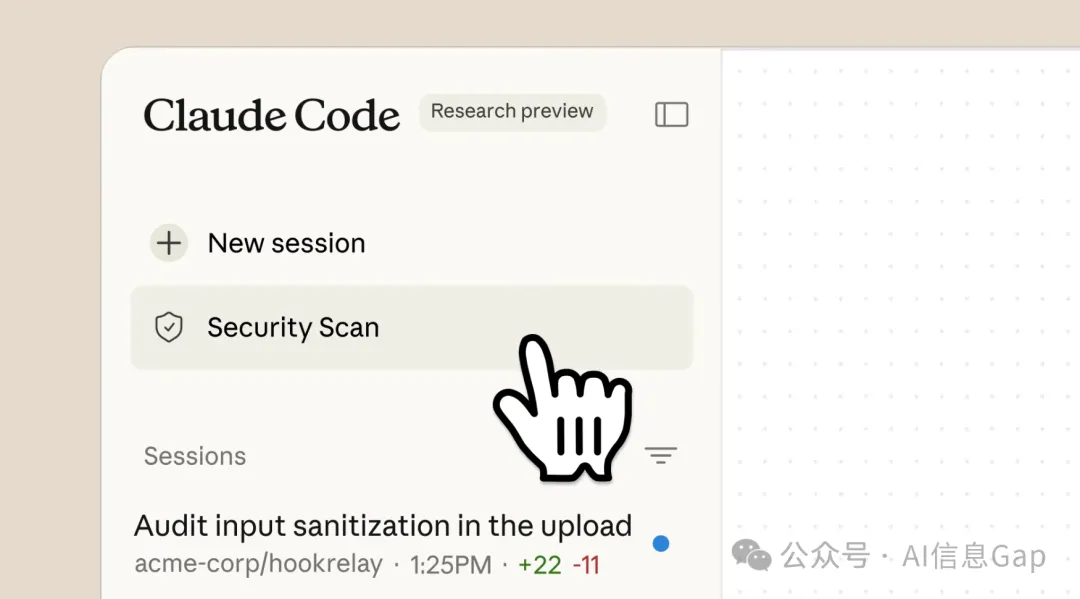Click the AI信息Gap watermark text
The height and width of the screenshot is (599, 1080).
[x=974, y=556]
